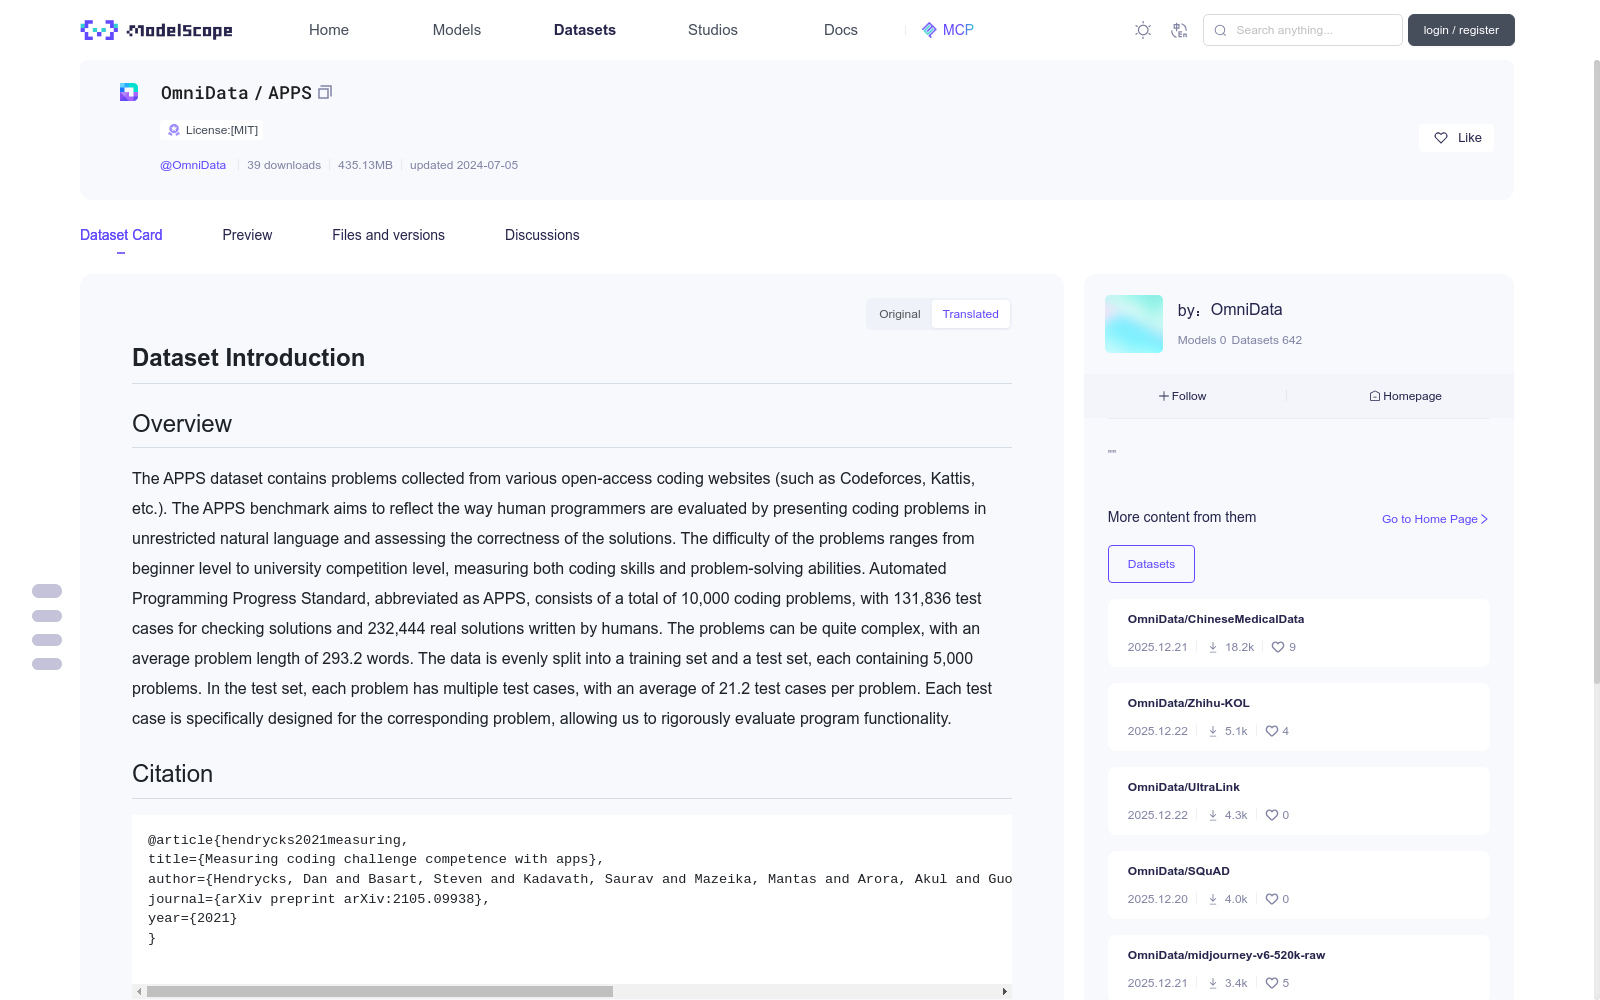Click the search magnifier icon

coord(1220,30)
